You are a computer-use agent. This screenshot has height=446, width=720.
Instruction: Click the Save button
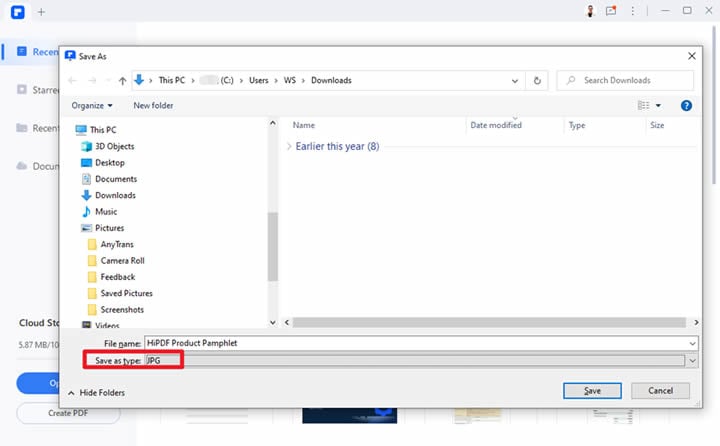[592, 391]
